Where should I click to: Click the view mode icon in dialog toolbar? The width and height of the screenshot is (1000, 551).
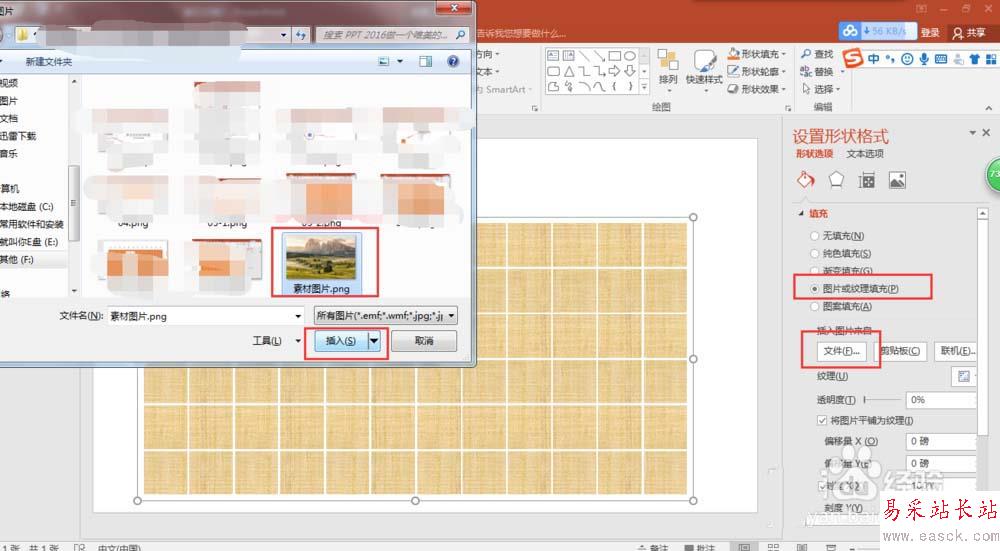click(383, 61)
